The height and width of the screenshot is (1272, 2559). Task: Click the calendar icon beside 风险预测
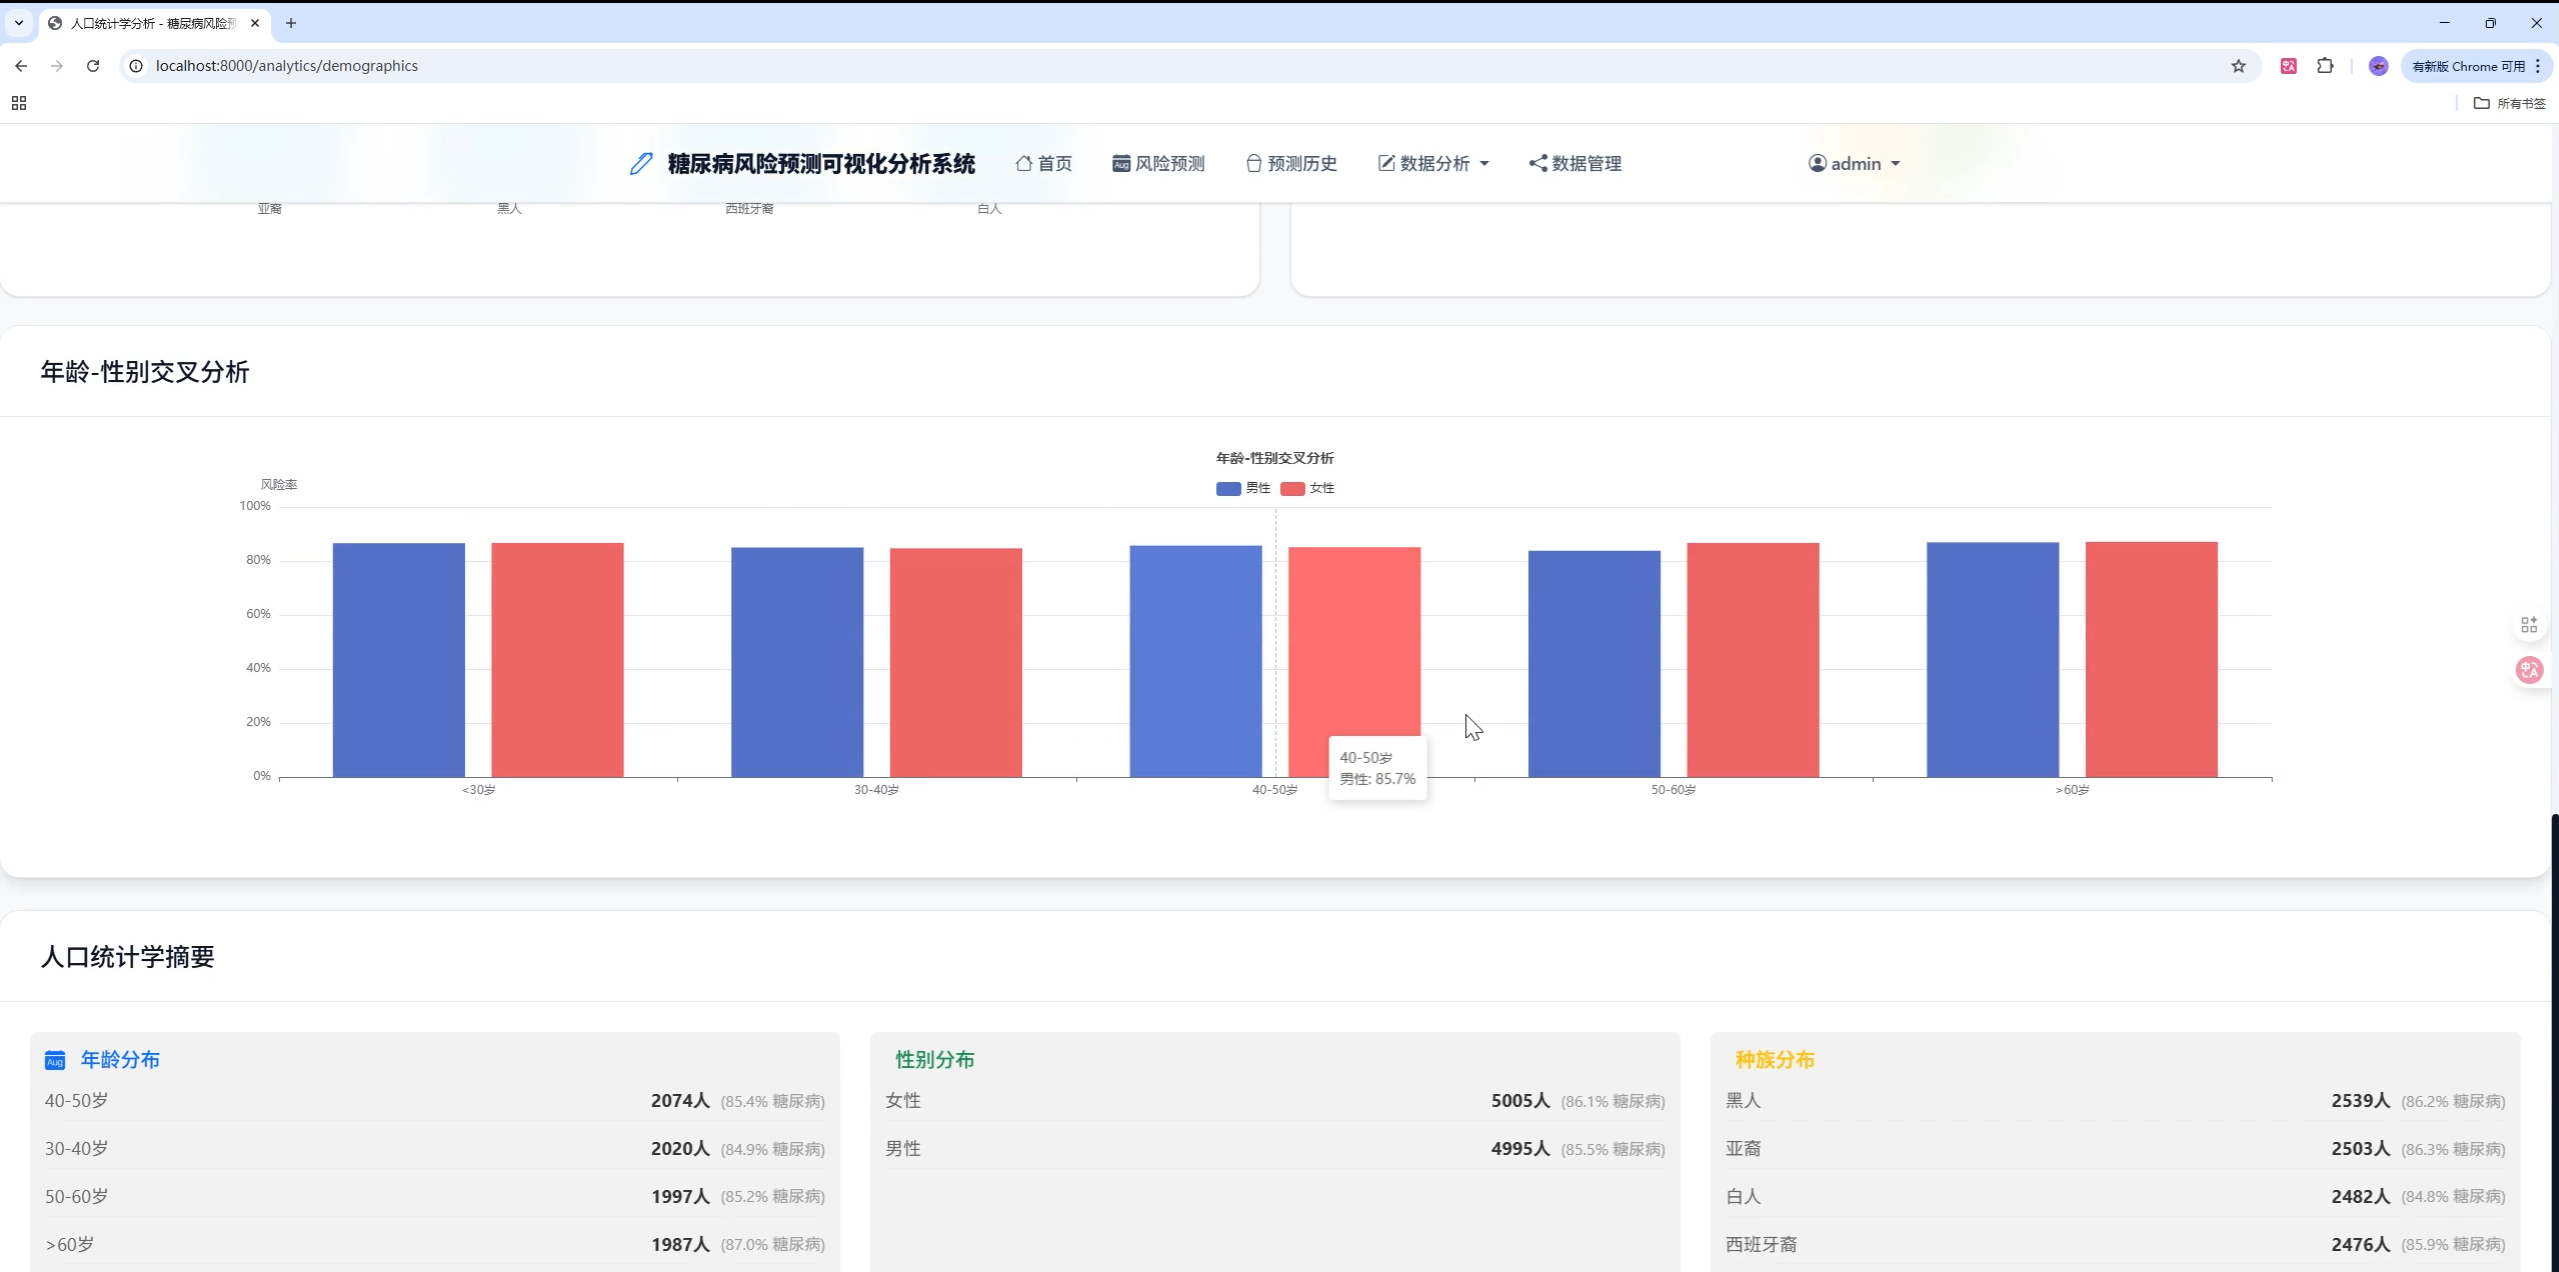1120,163
